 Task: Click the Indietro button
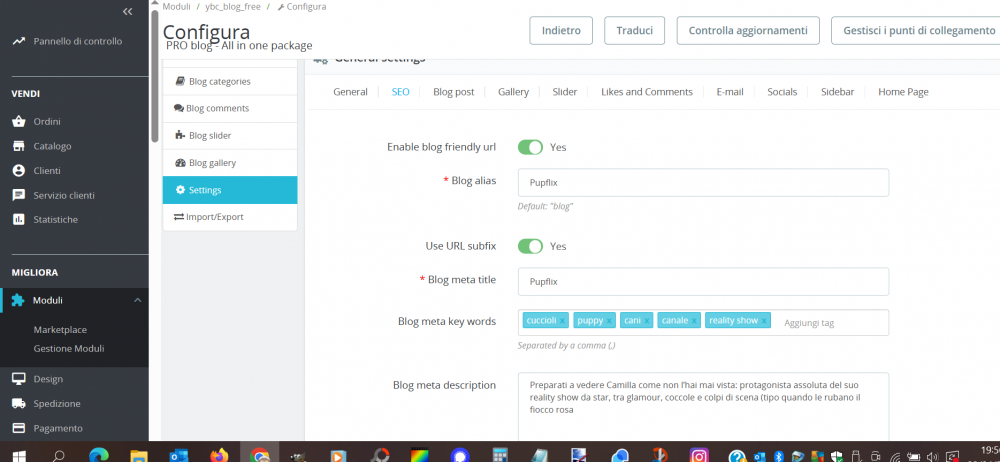[x=561, y=31]
